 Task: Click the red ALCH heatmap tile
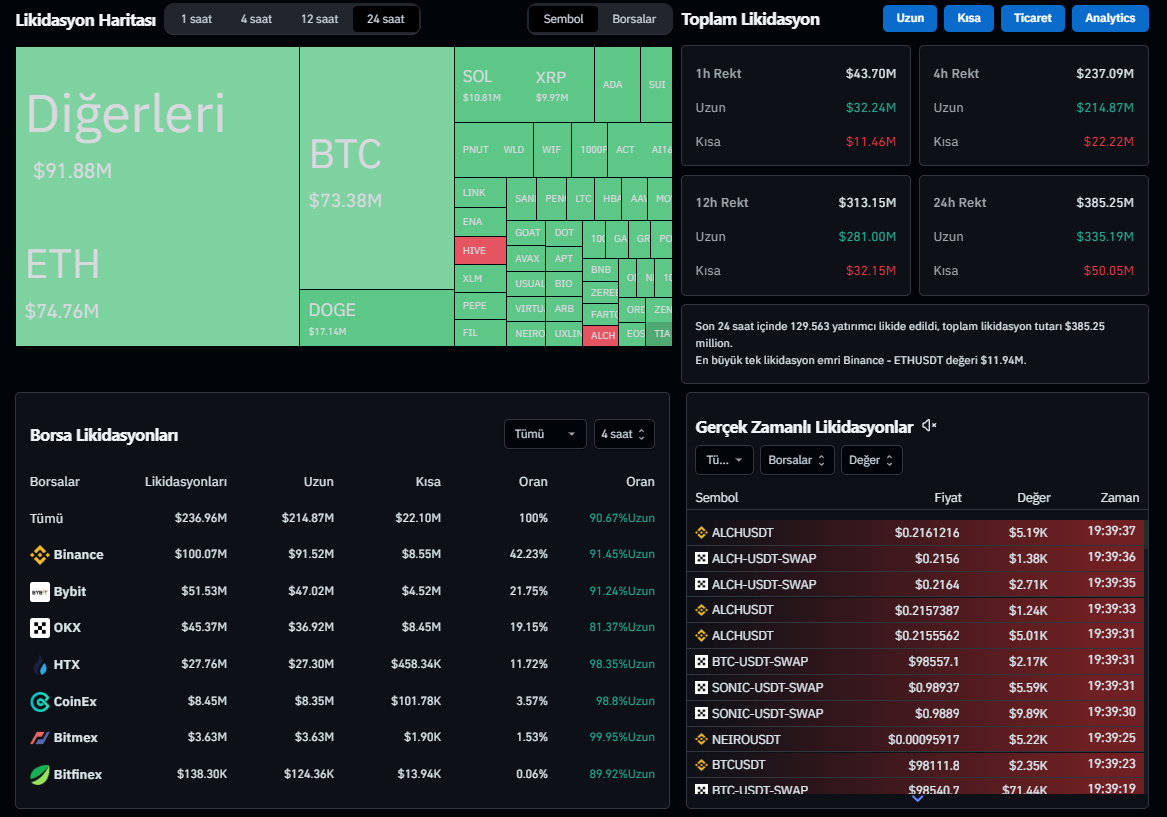coord(601,335)
